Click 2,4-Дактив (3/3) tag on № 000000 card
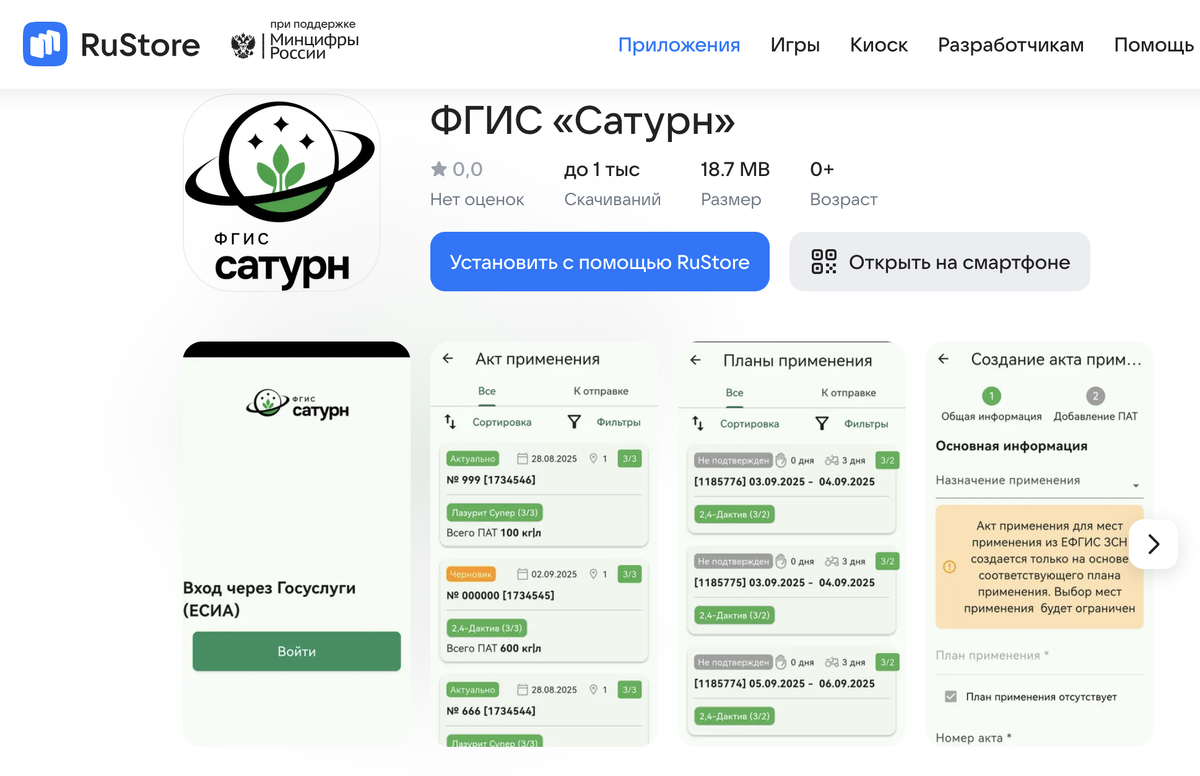The image size is (1200, 776). click(x=487, y=628)
